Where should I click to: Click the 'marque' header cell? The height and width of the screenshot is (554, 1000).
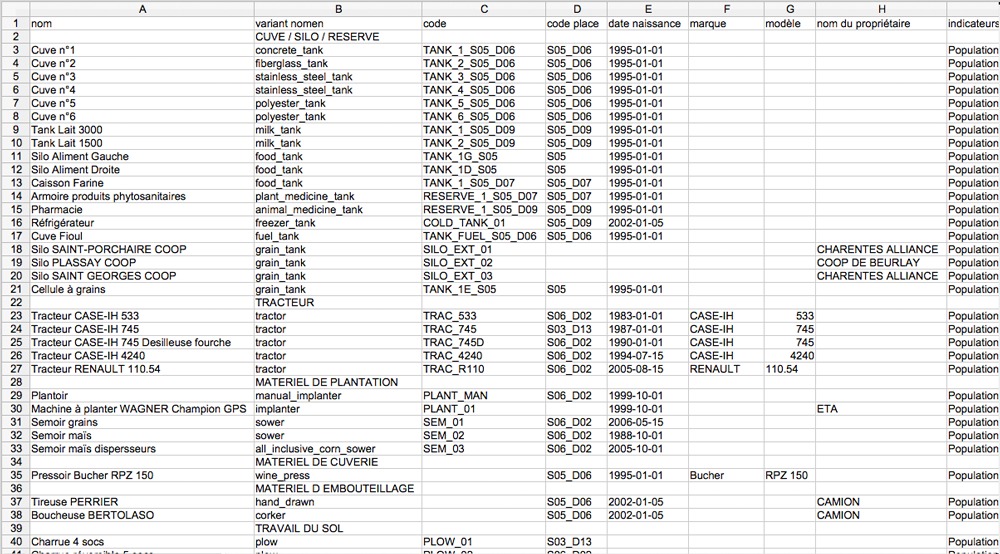pos(726,24)
